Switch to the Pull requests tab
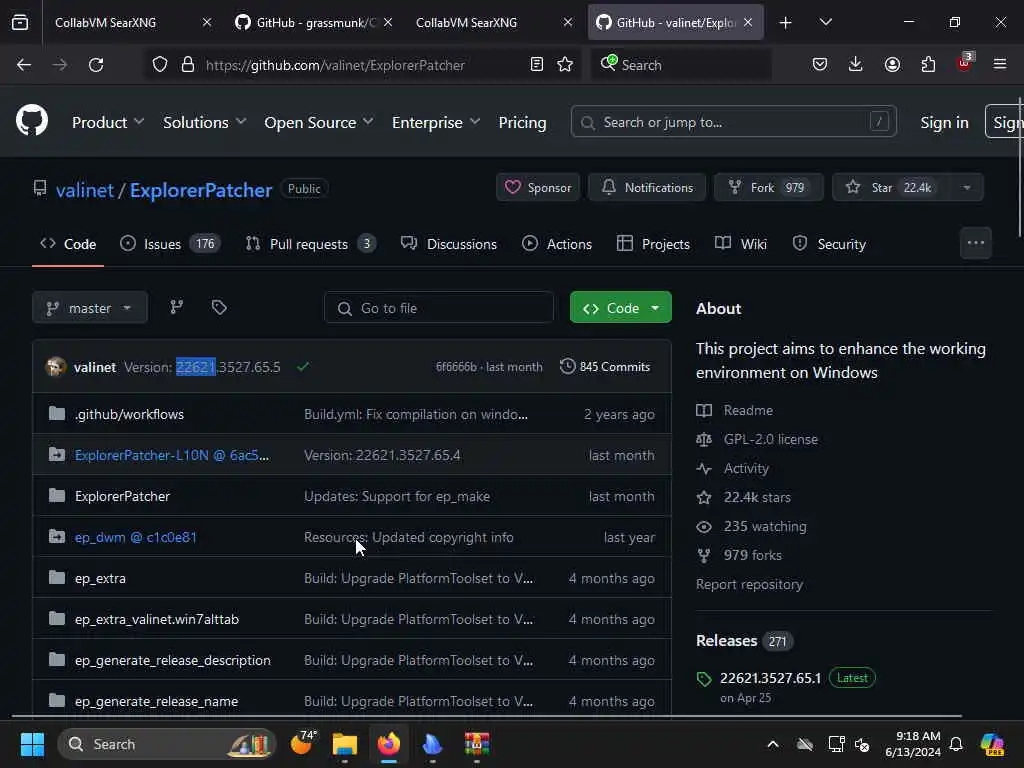Screen dimensions: 1024x768 [310, 244]
